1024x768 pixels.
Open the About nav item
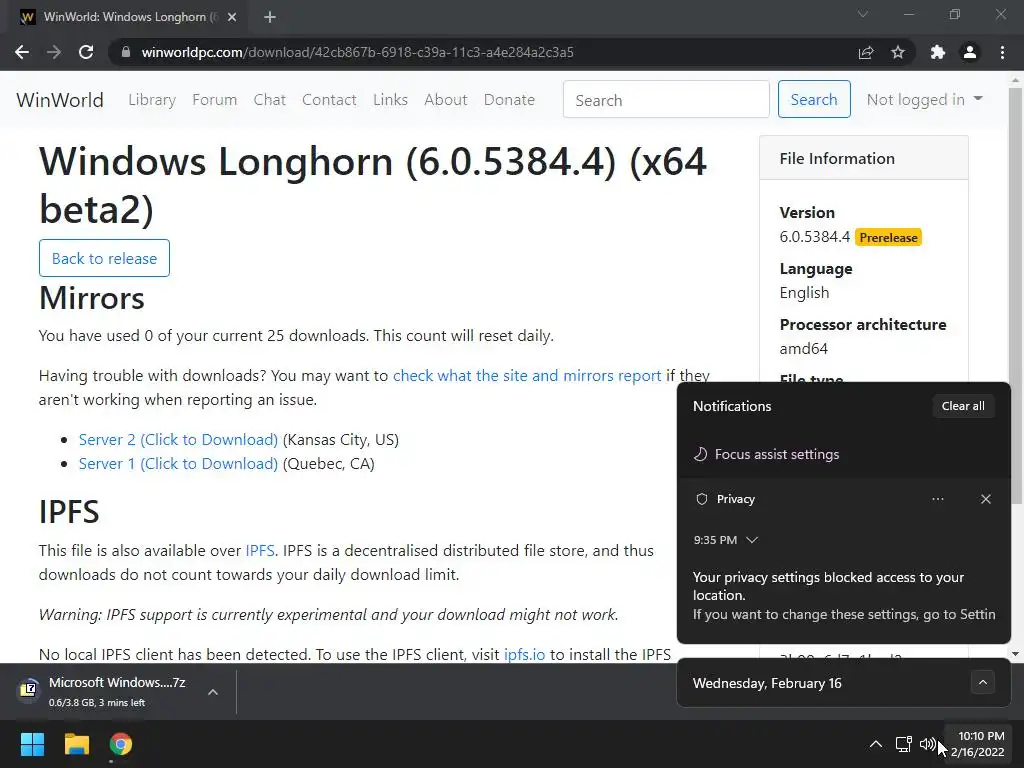click(446, 100)
